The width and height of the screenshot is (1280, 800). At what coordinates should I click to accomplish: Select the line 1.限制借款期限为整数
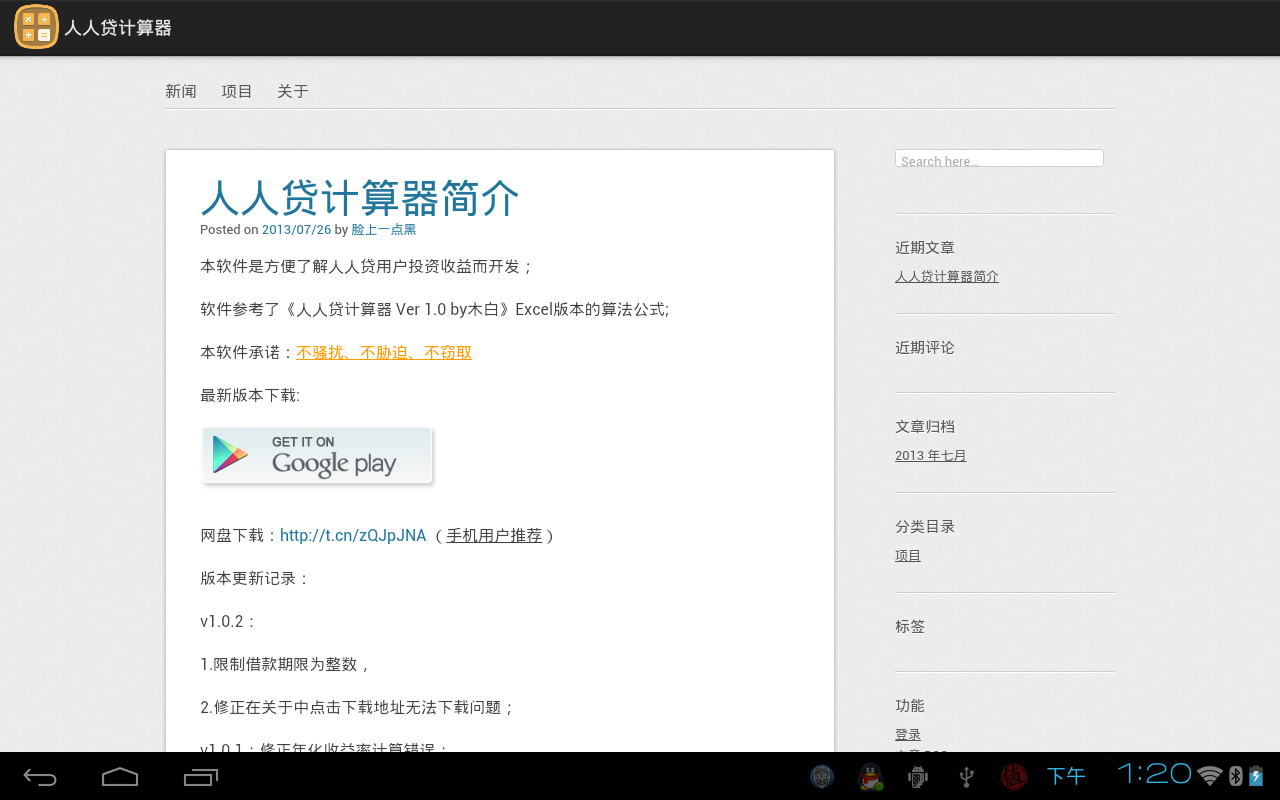(286, 664)
